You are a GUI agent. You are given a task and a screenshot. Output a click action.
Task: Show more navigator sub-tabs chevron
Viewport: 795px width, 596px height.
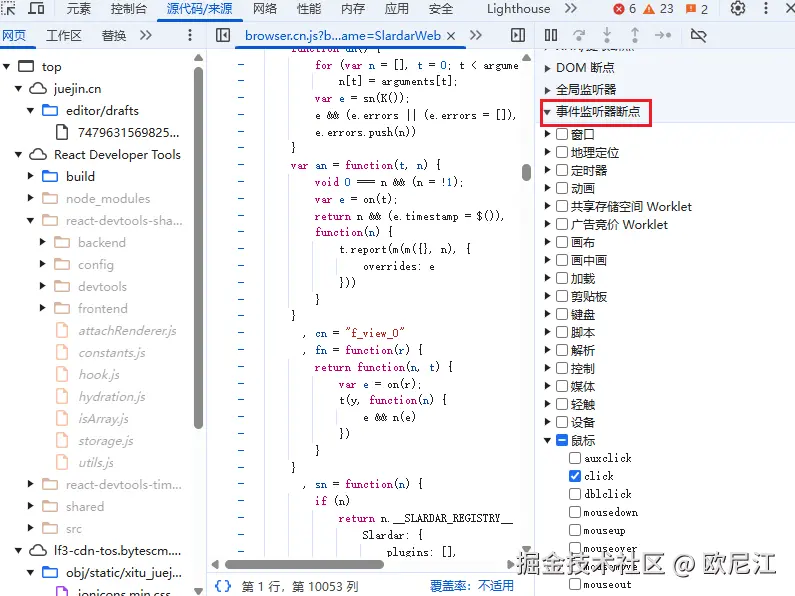click(146, 35)
